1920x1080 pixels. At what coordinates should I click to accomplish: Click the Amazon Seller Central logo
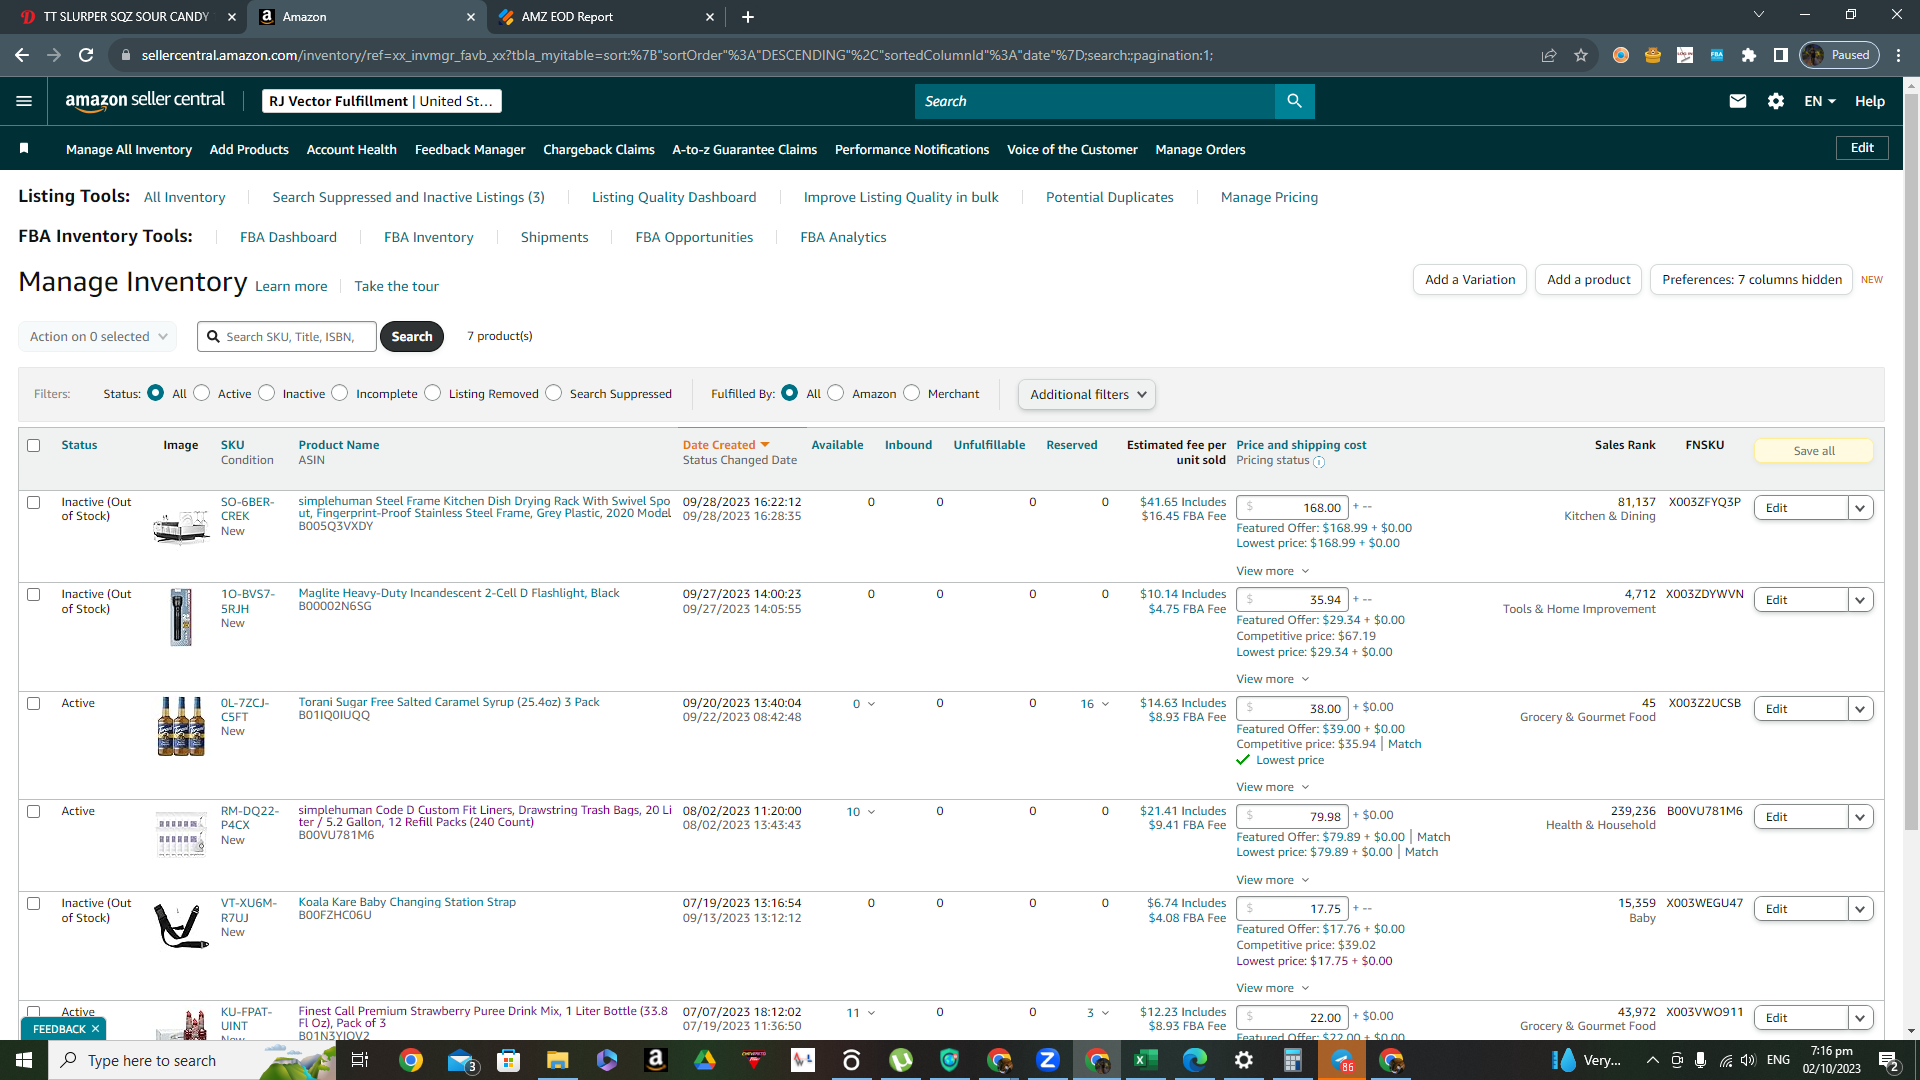145,101
